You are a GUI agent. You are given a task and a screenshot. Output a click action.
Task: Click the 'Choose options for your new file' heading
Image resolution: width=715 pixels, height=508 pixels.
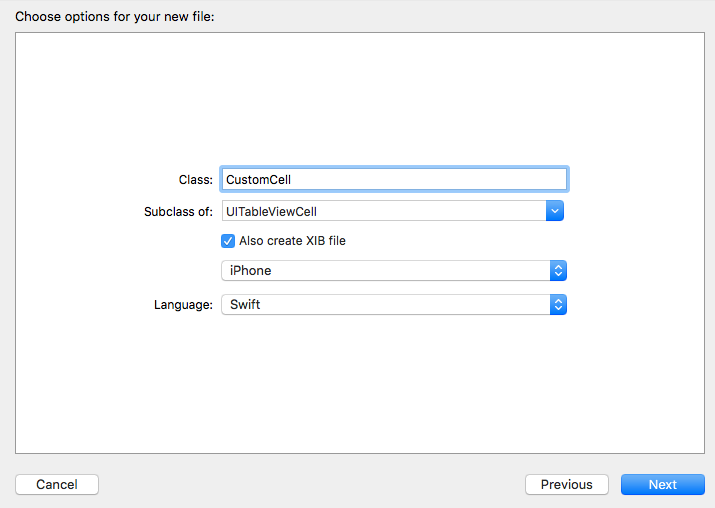pos(115,17)
